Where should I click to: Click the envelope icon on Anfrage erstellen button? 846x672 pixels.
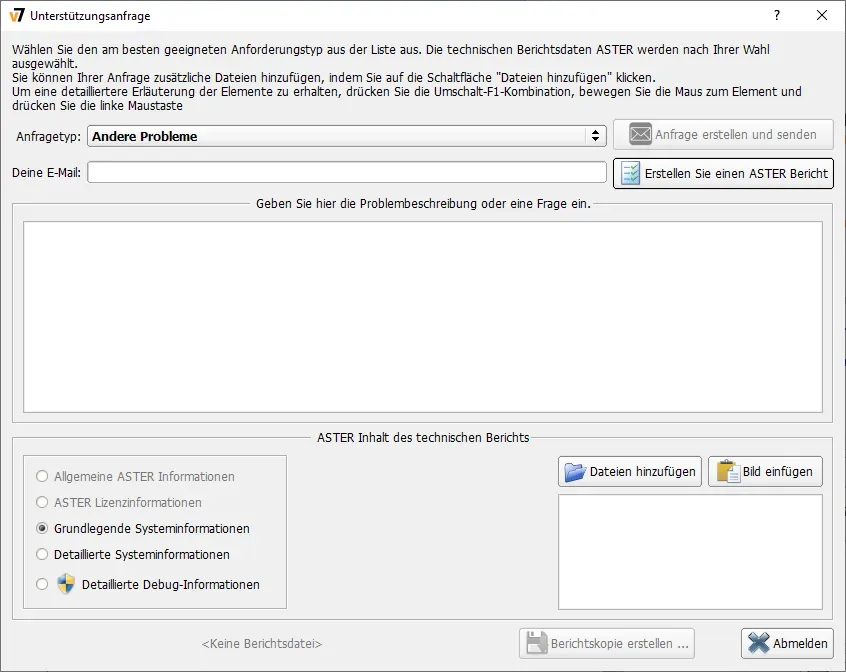click(x=639, y=134)
